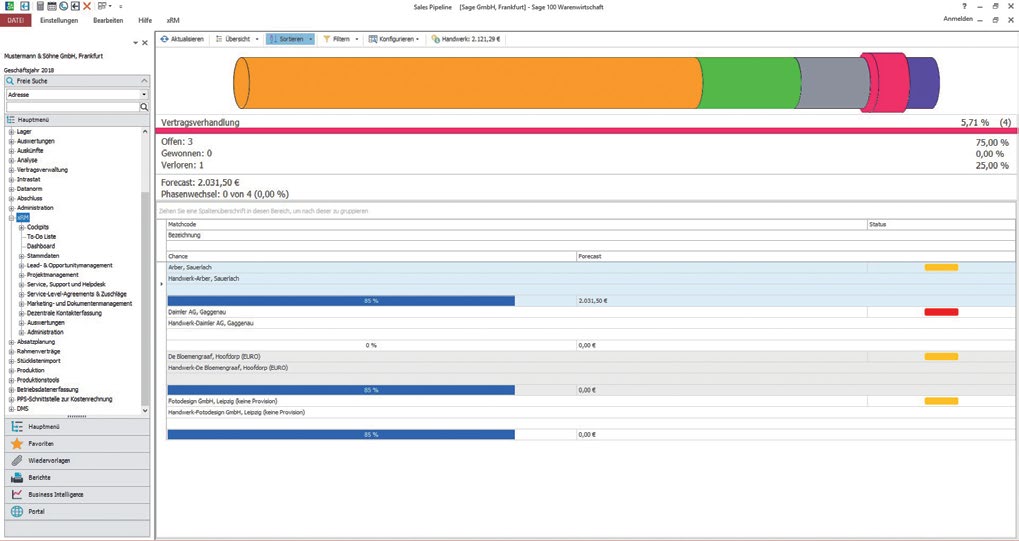The width and height of the screenshot is (1019, 541).
Task: Click the Favoriten star icon
Action: point(17,443)
